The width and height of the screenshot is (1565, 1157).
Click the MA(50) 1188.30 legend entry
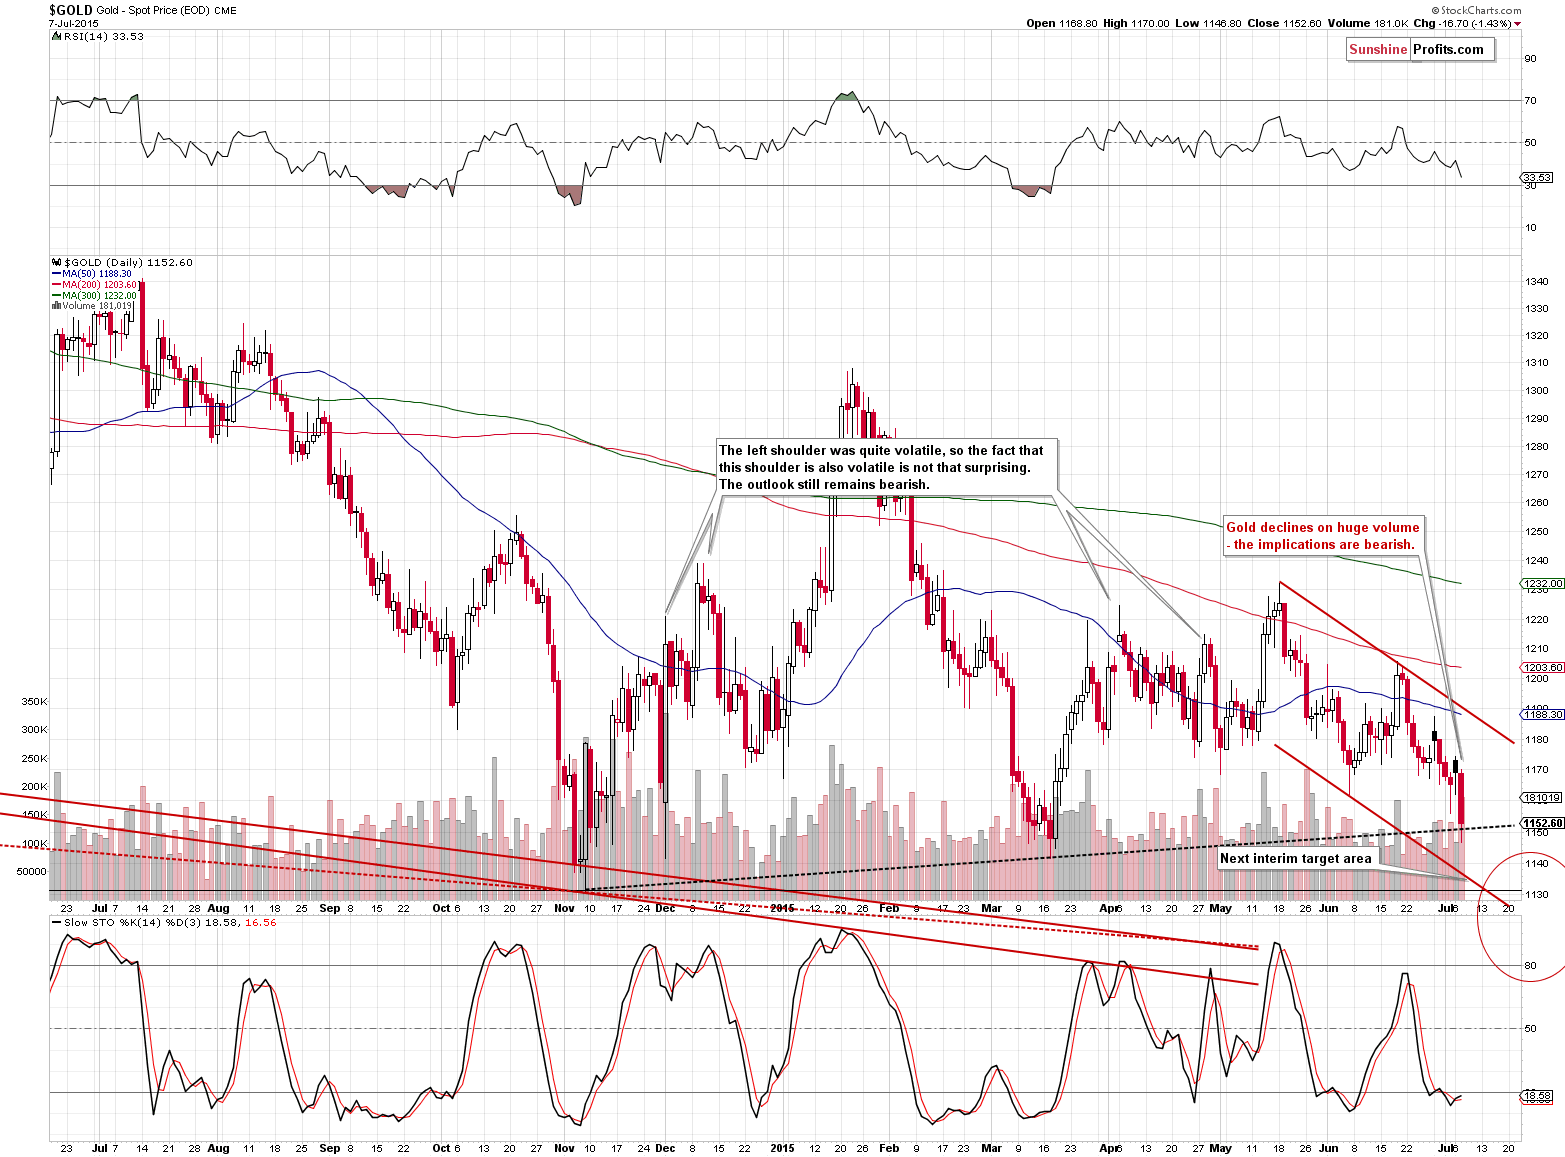(x=97, y=273)
